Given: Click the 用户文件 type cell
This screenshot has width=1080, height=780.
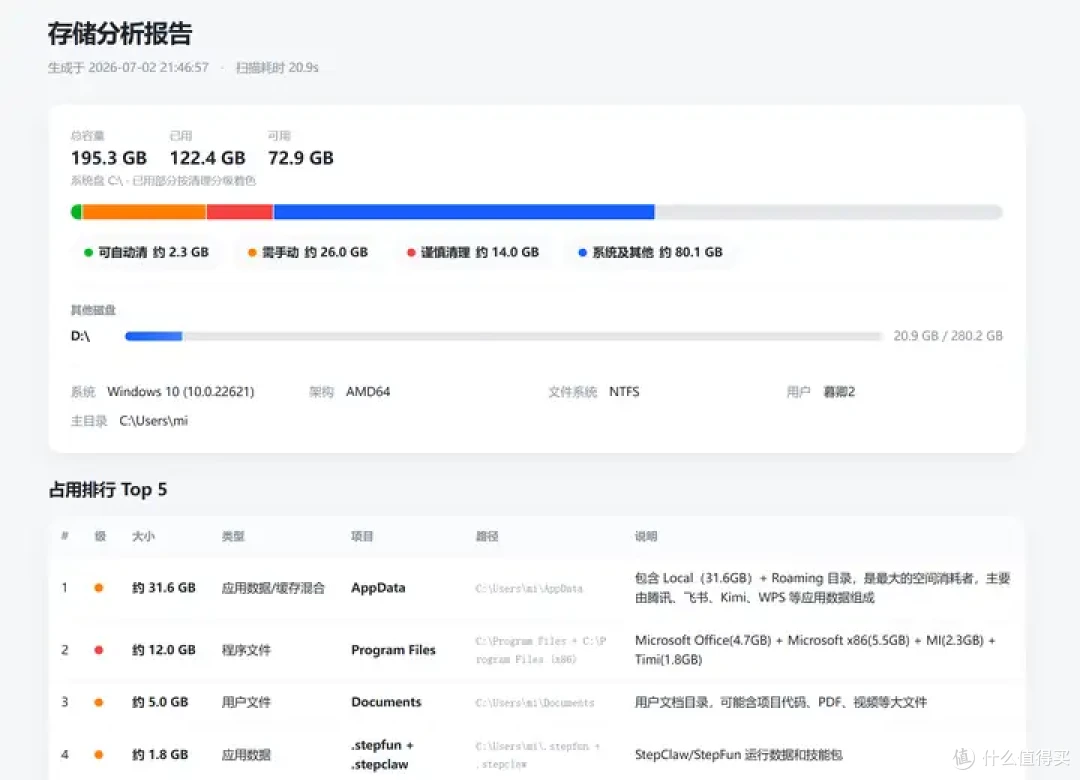Looking at the screenshot, I should pos(246,702).
